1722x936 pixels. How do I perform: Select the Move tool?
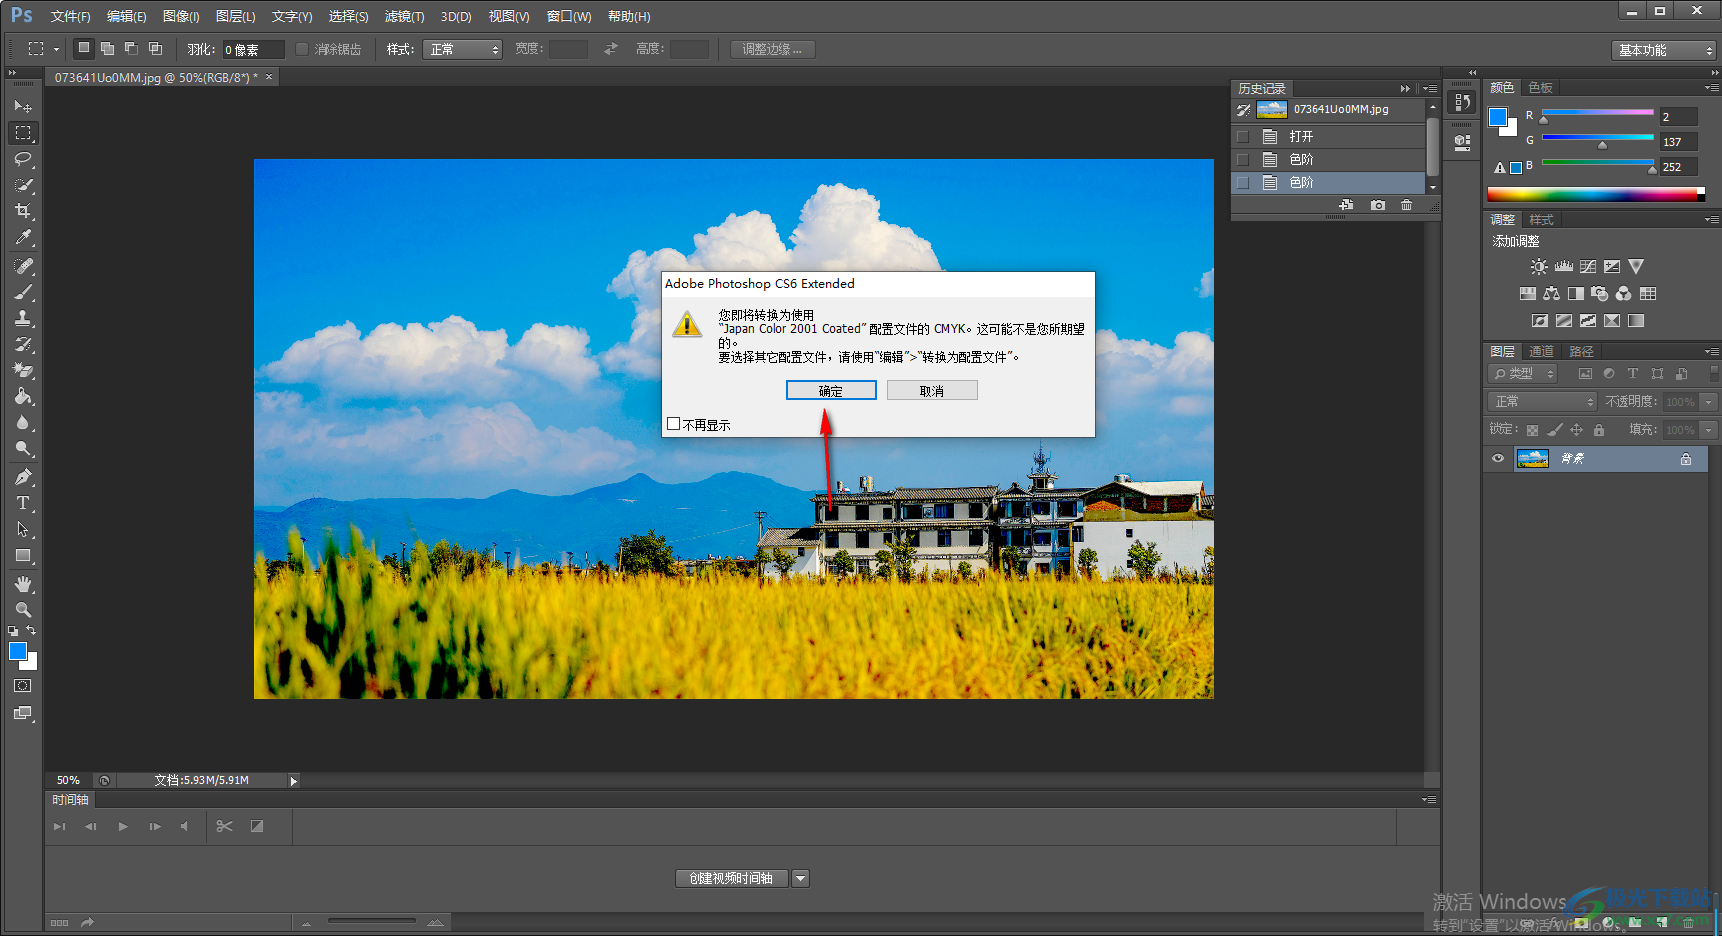pyautogui.click(x=23, y=106)
